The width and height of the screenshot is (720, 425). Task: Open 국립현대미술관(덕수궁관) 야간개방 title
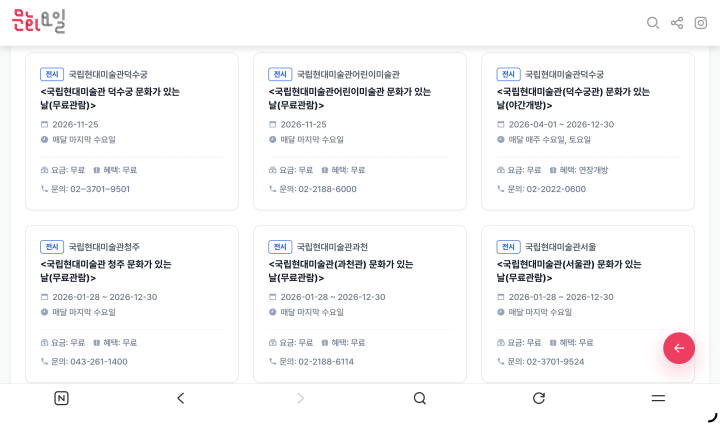573,98
